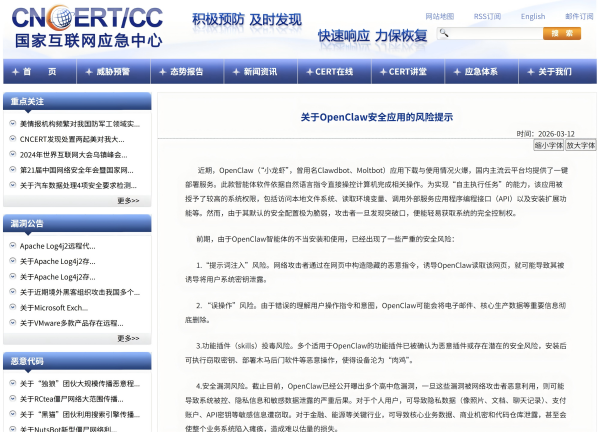Open the 态势报告 menu
The width and height of the screenshot is (600, 432).
click(187, 72)
